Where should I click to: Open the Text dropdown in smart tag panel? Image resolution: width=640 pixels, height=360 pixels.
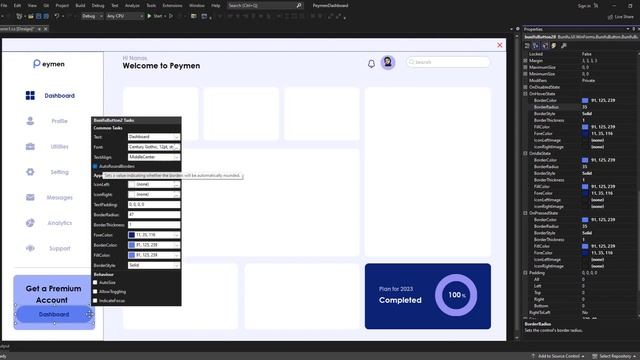click(x=176, y=137)
